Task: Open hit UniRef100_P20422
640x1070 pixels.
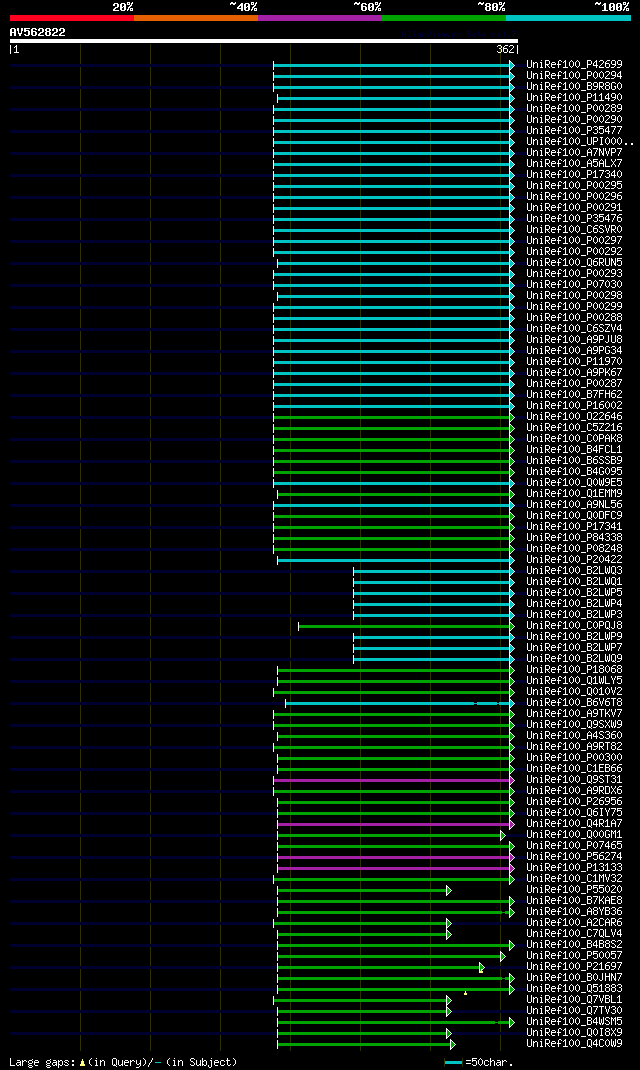Action: click(x=574, y=560)
